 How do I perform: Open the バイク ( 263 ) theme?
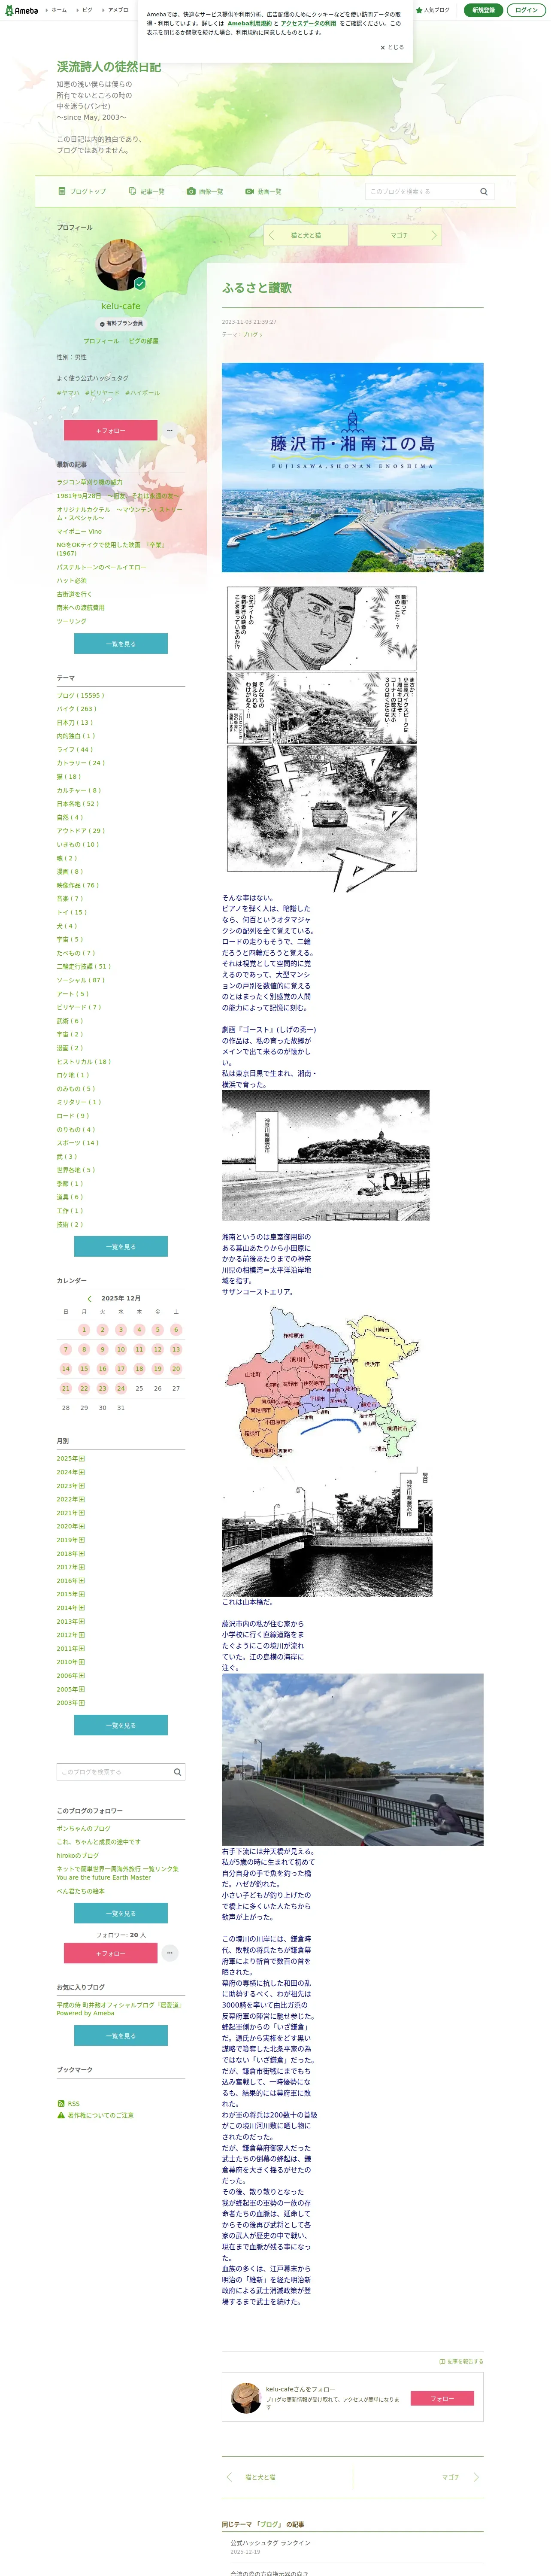pyautogui.click(x=77, y=709)
